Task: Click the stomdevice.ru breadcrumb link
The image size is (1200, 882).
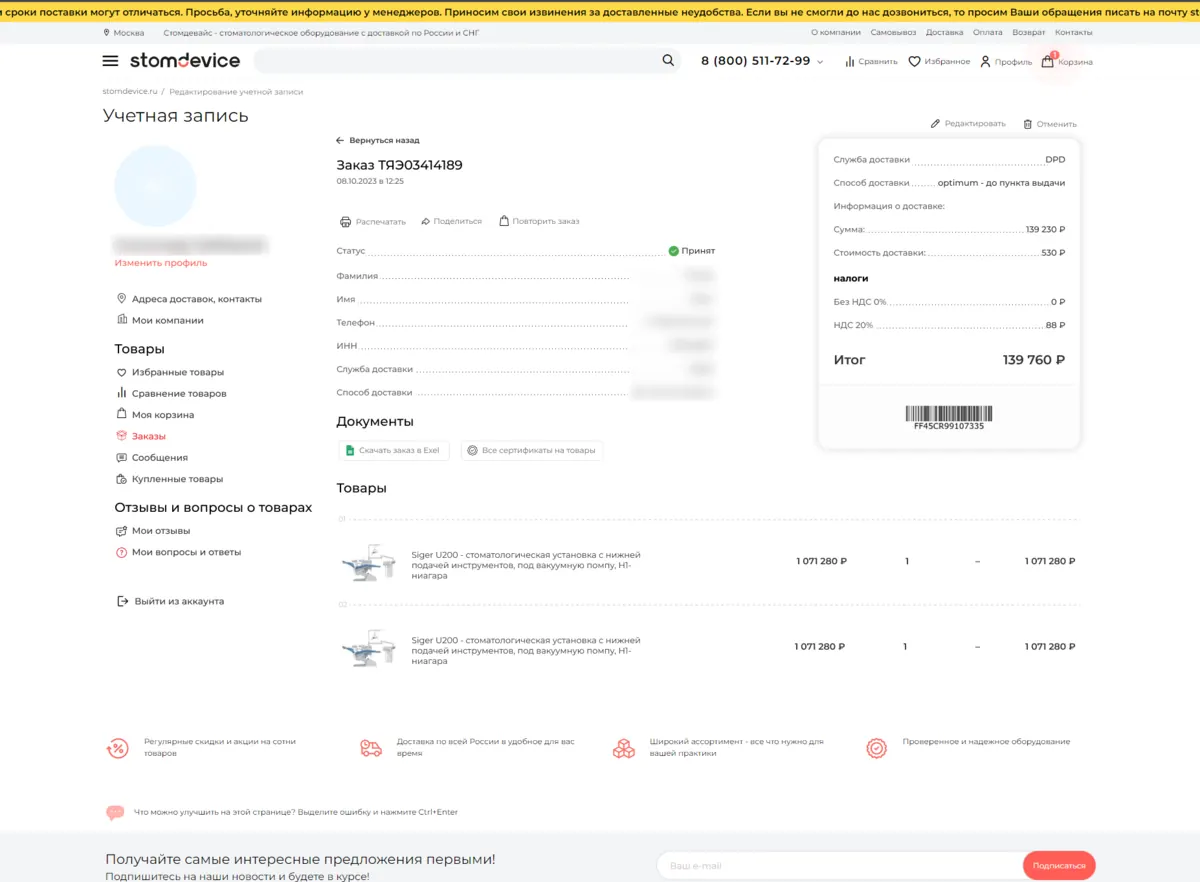Action: (x=130, y=92)
